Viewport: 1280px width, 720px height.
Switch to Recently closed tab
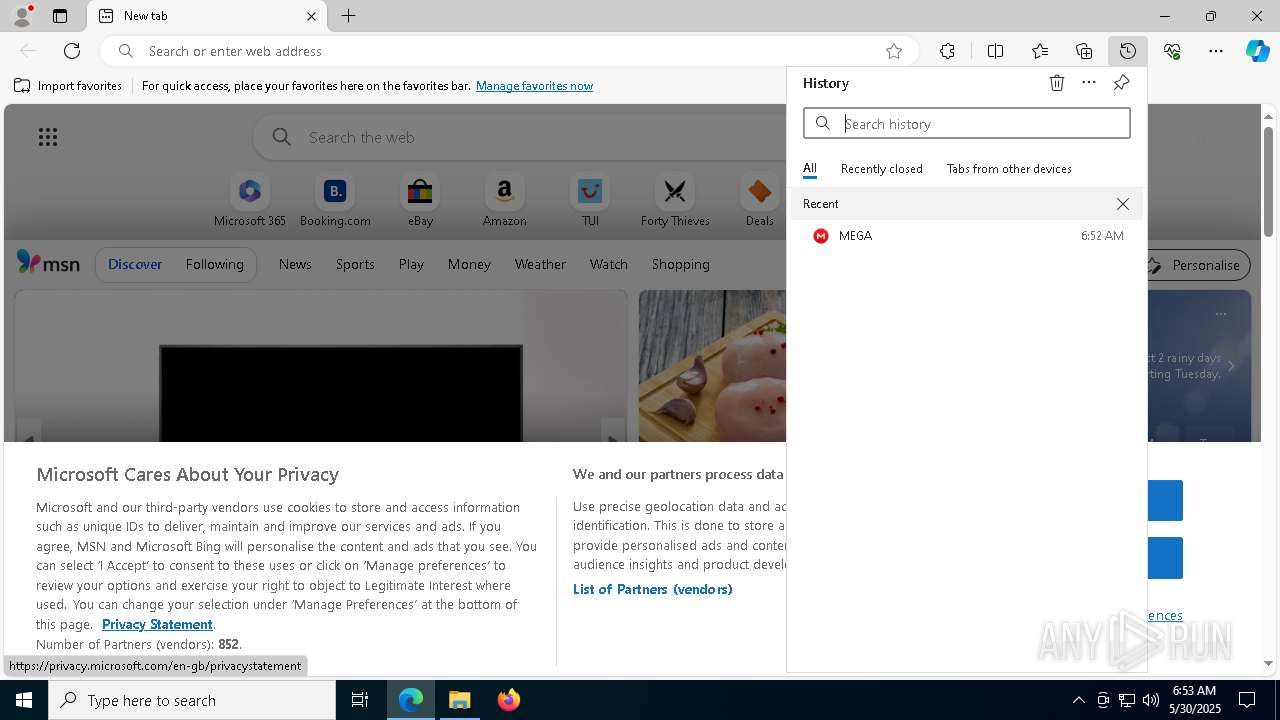point(882,169)
